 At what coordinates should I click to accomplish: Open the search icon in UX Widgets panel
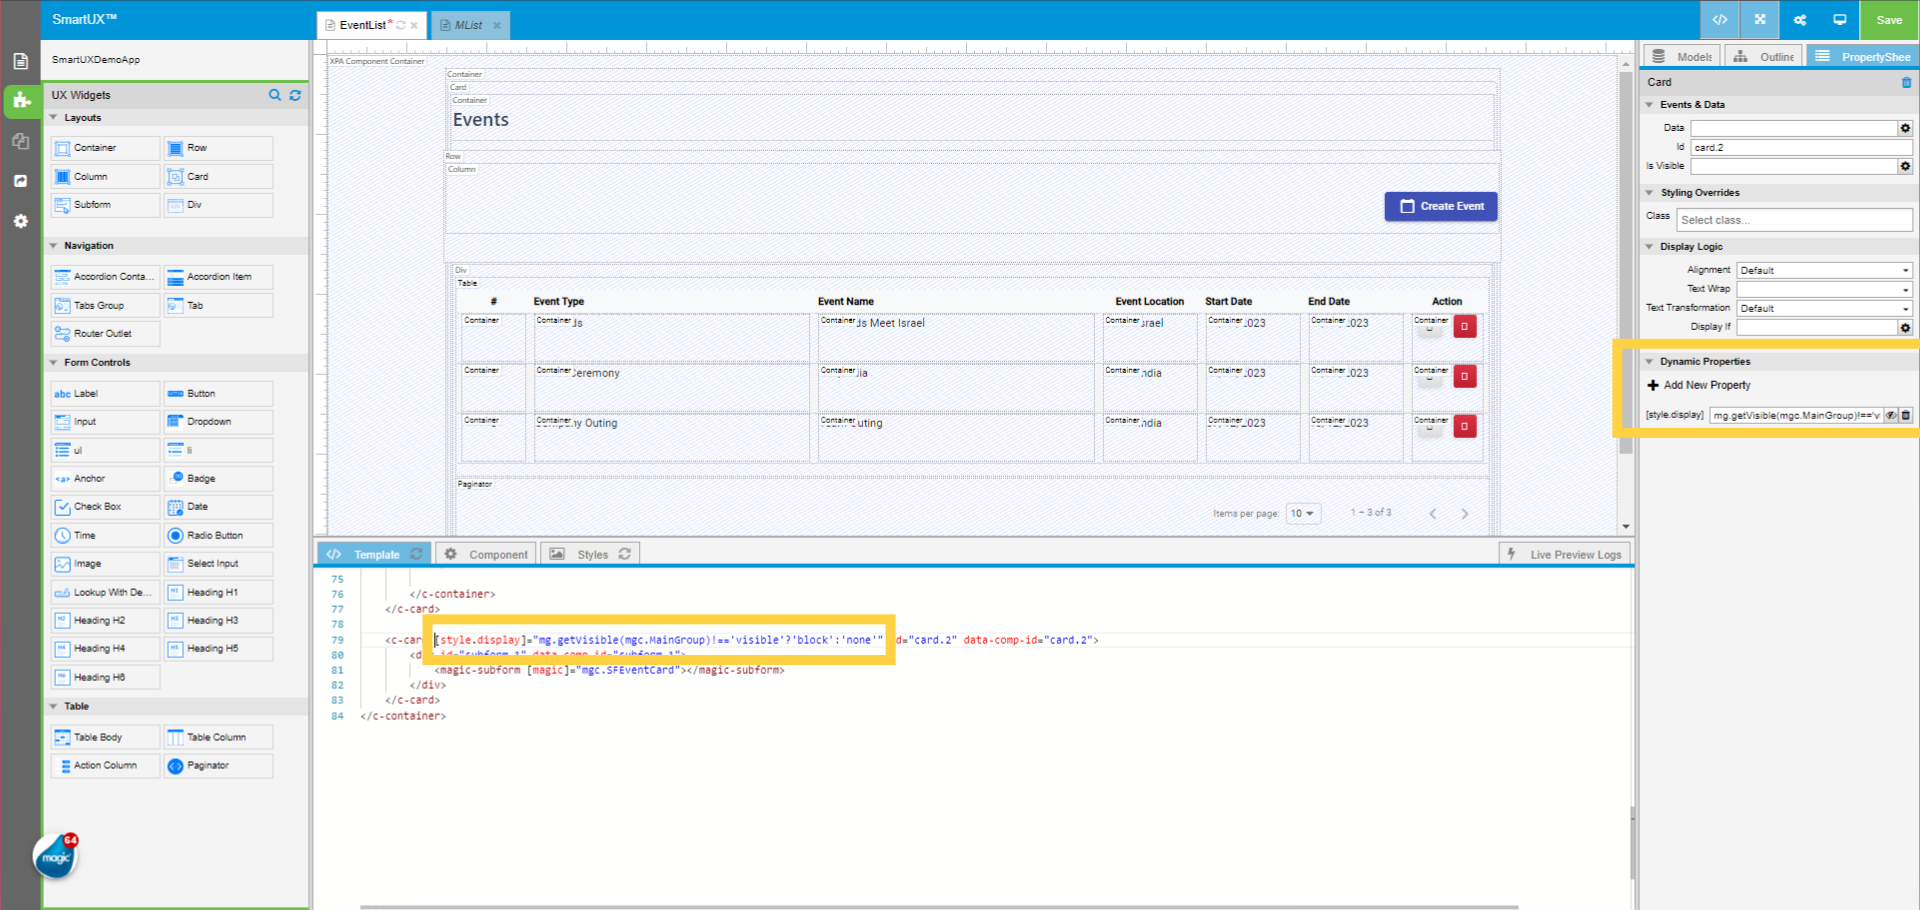pyautogui.click(x=275, y=95)
